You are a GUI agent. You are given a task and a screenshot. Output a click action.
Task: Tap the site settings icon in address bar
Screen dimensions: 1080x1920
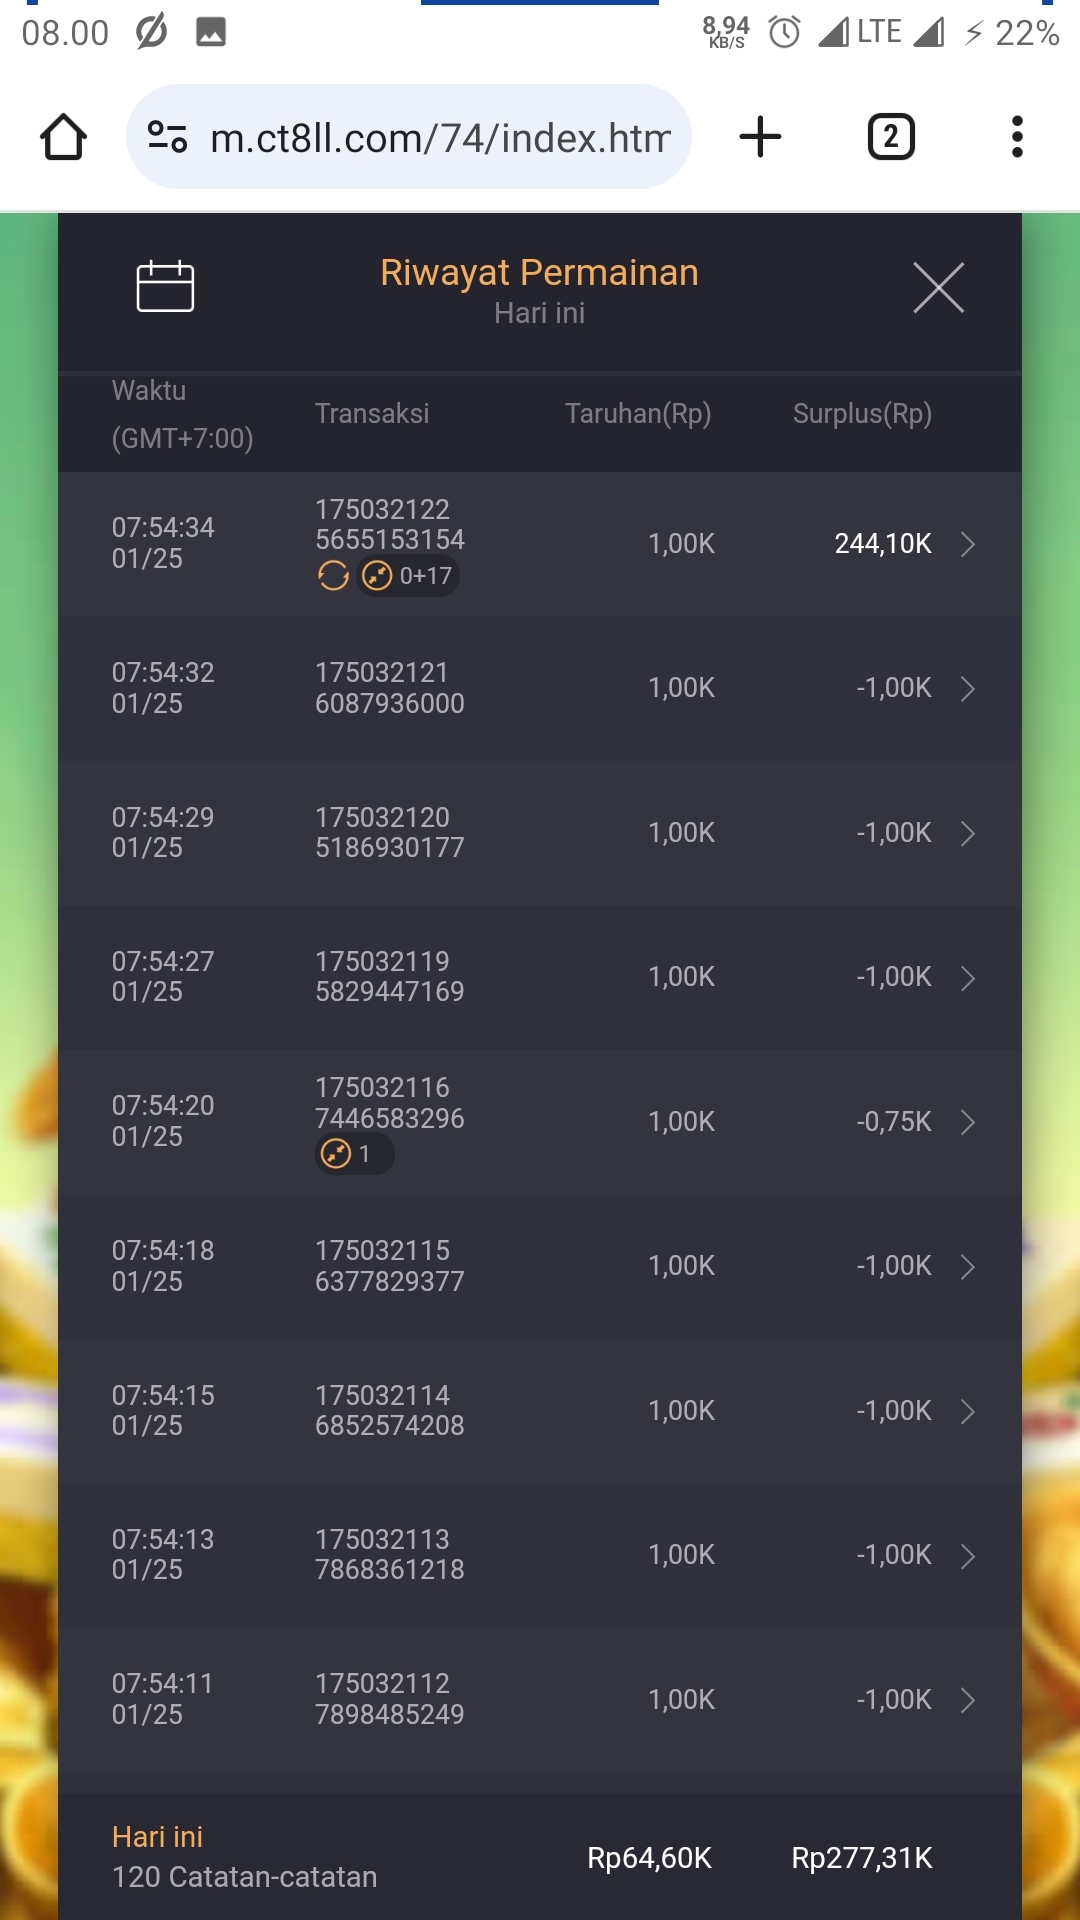coord(167,137)
